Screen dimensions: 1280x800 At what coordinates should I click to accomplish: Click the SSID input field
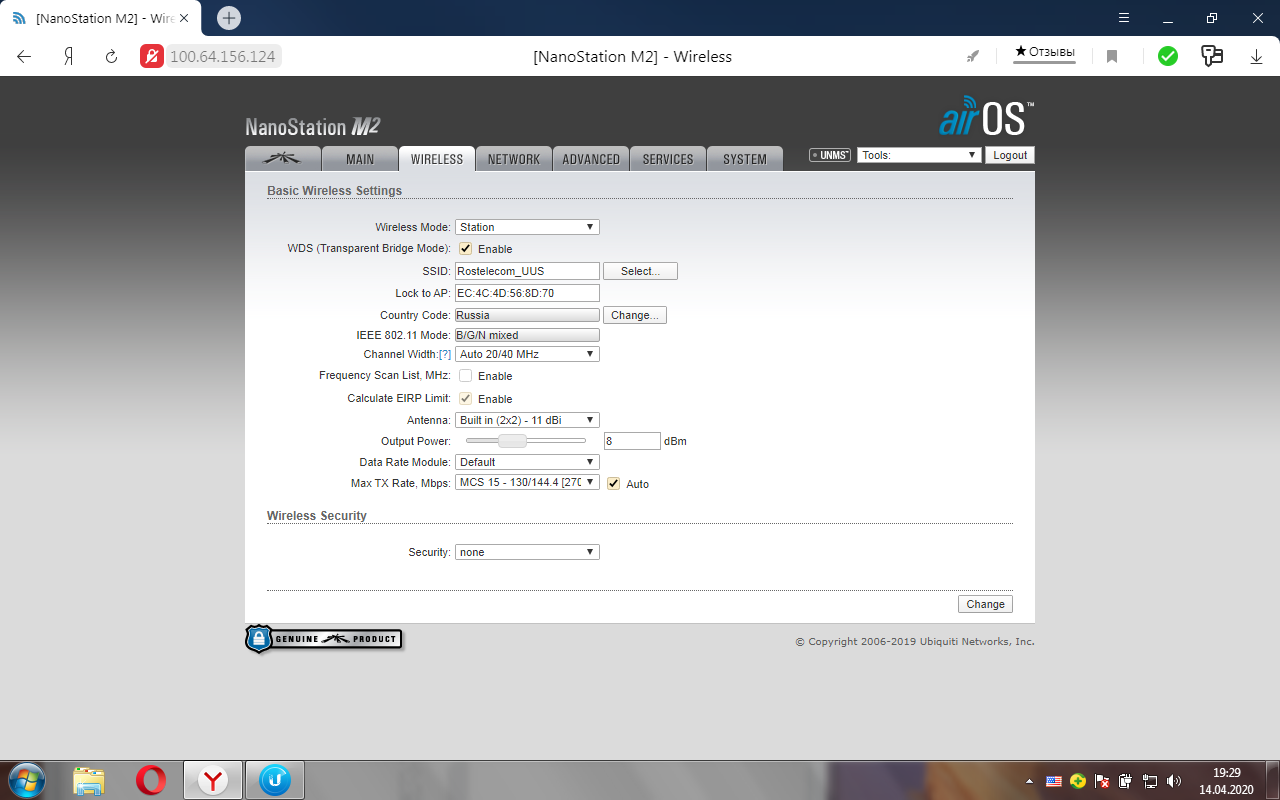point(527,271)
